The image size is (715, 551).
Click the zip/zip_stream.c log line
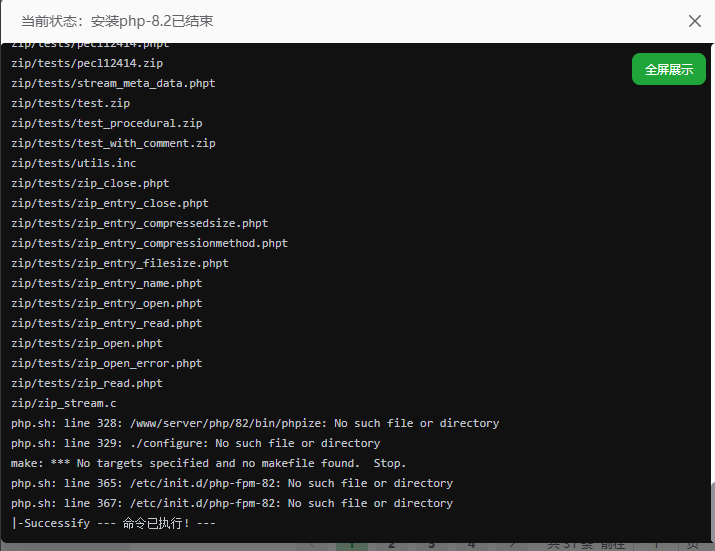click(x=64, y=403)
